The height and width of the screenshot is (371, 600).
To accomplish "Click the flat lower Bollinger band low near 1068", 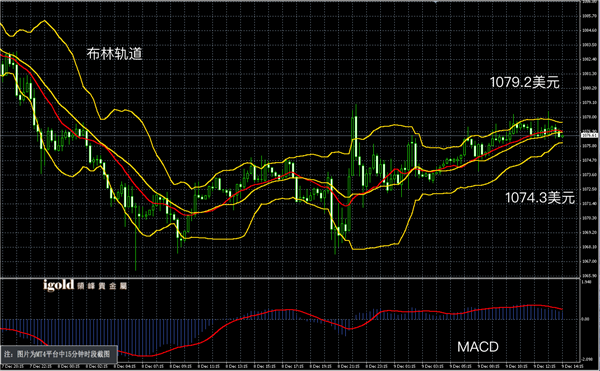I will pos(375,248).
